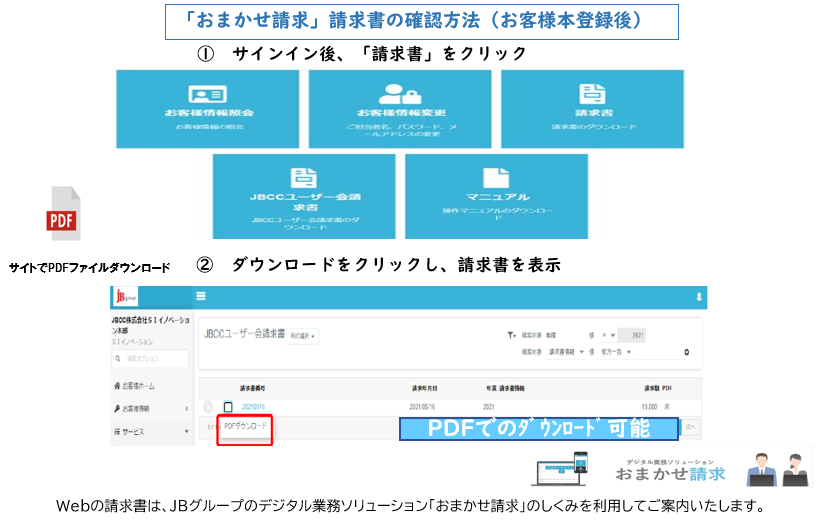
Task: Click the JBCCユーザー会請求書 page heading
Action: (x=244, y=334)
